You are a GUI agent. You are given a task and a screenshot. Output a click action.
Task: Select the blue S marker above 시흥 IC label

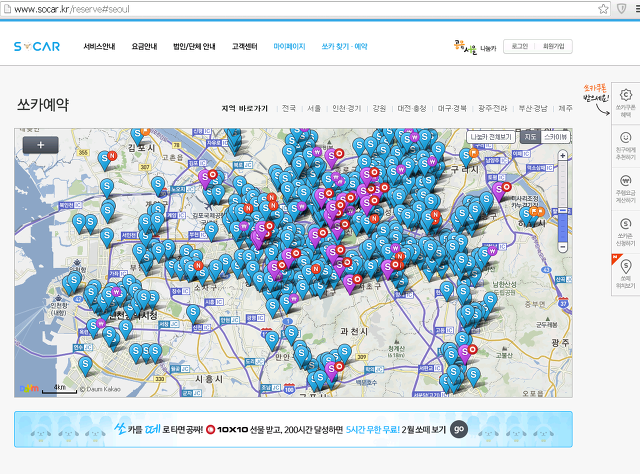pyautogui.click(x=193, y=315)
